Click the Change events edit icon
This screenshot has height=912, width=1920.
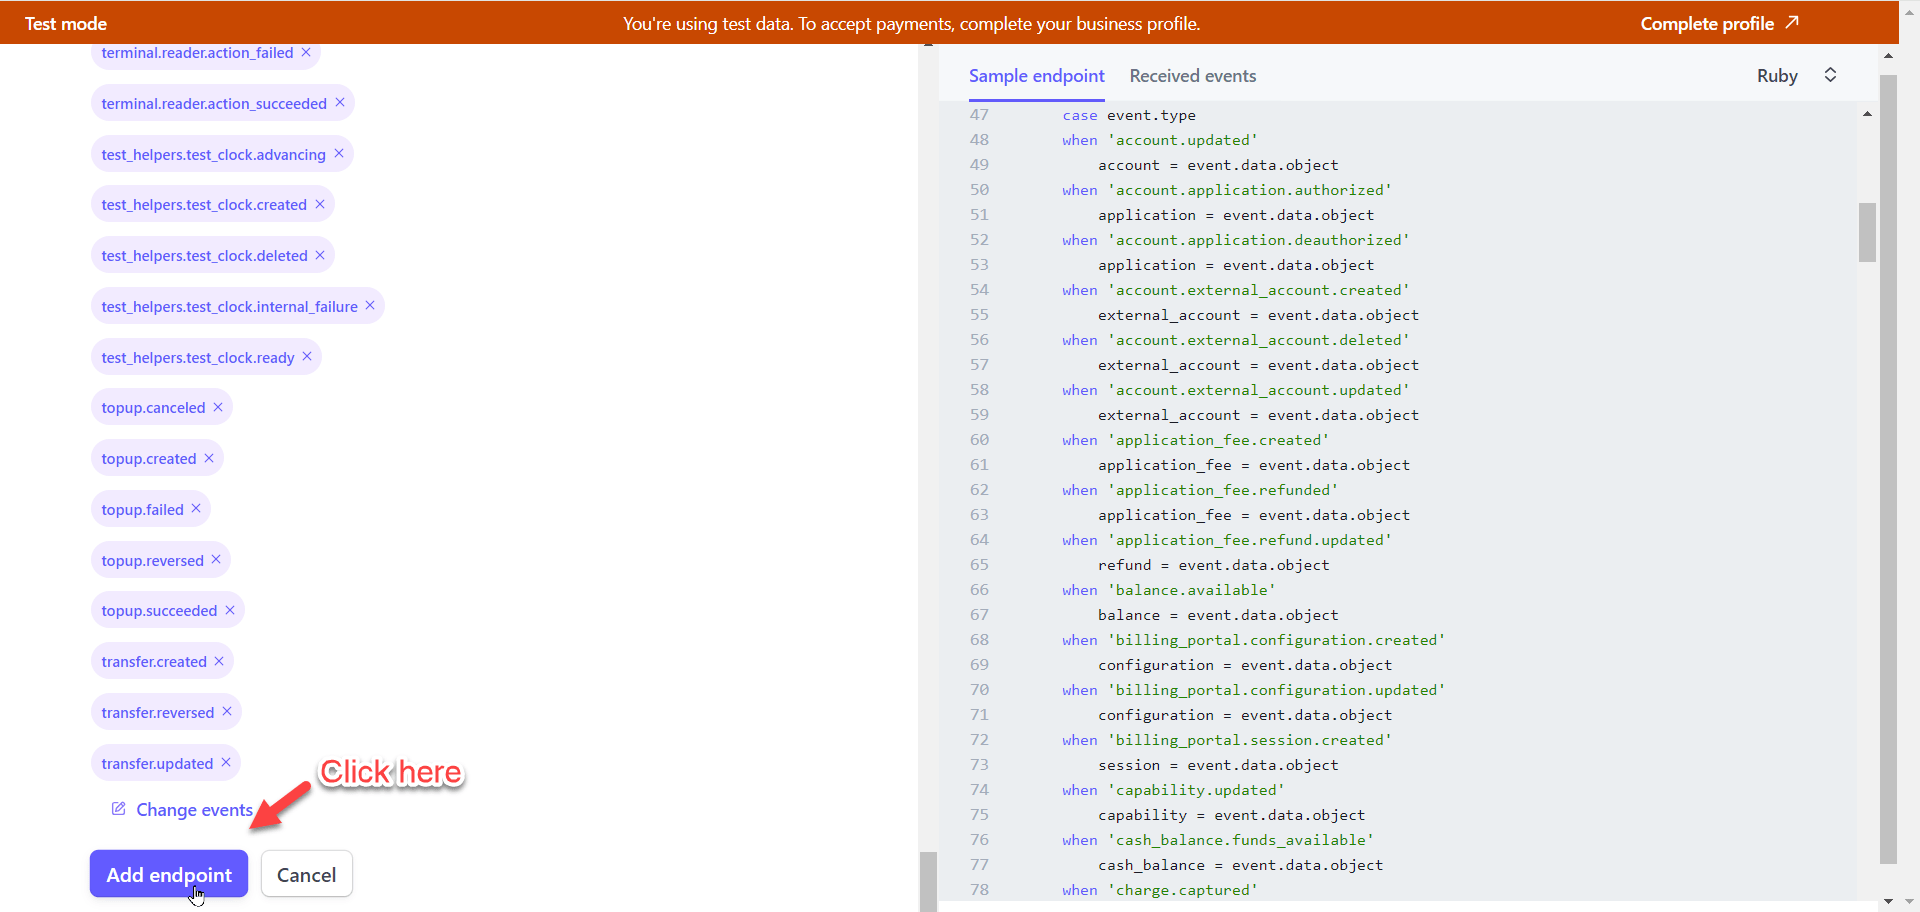119,809
